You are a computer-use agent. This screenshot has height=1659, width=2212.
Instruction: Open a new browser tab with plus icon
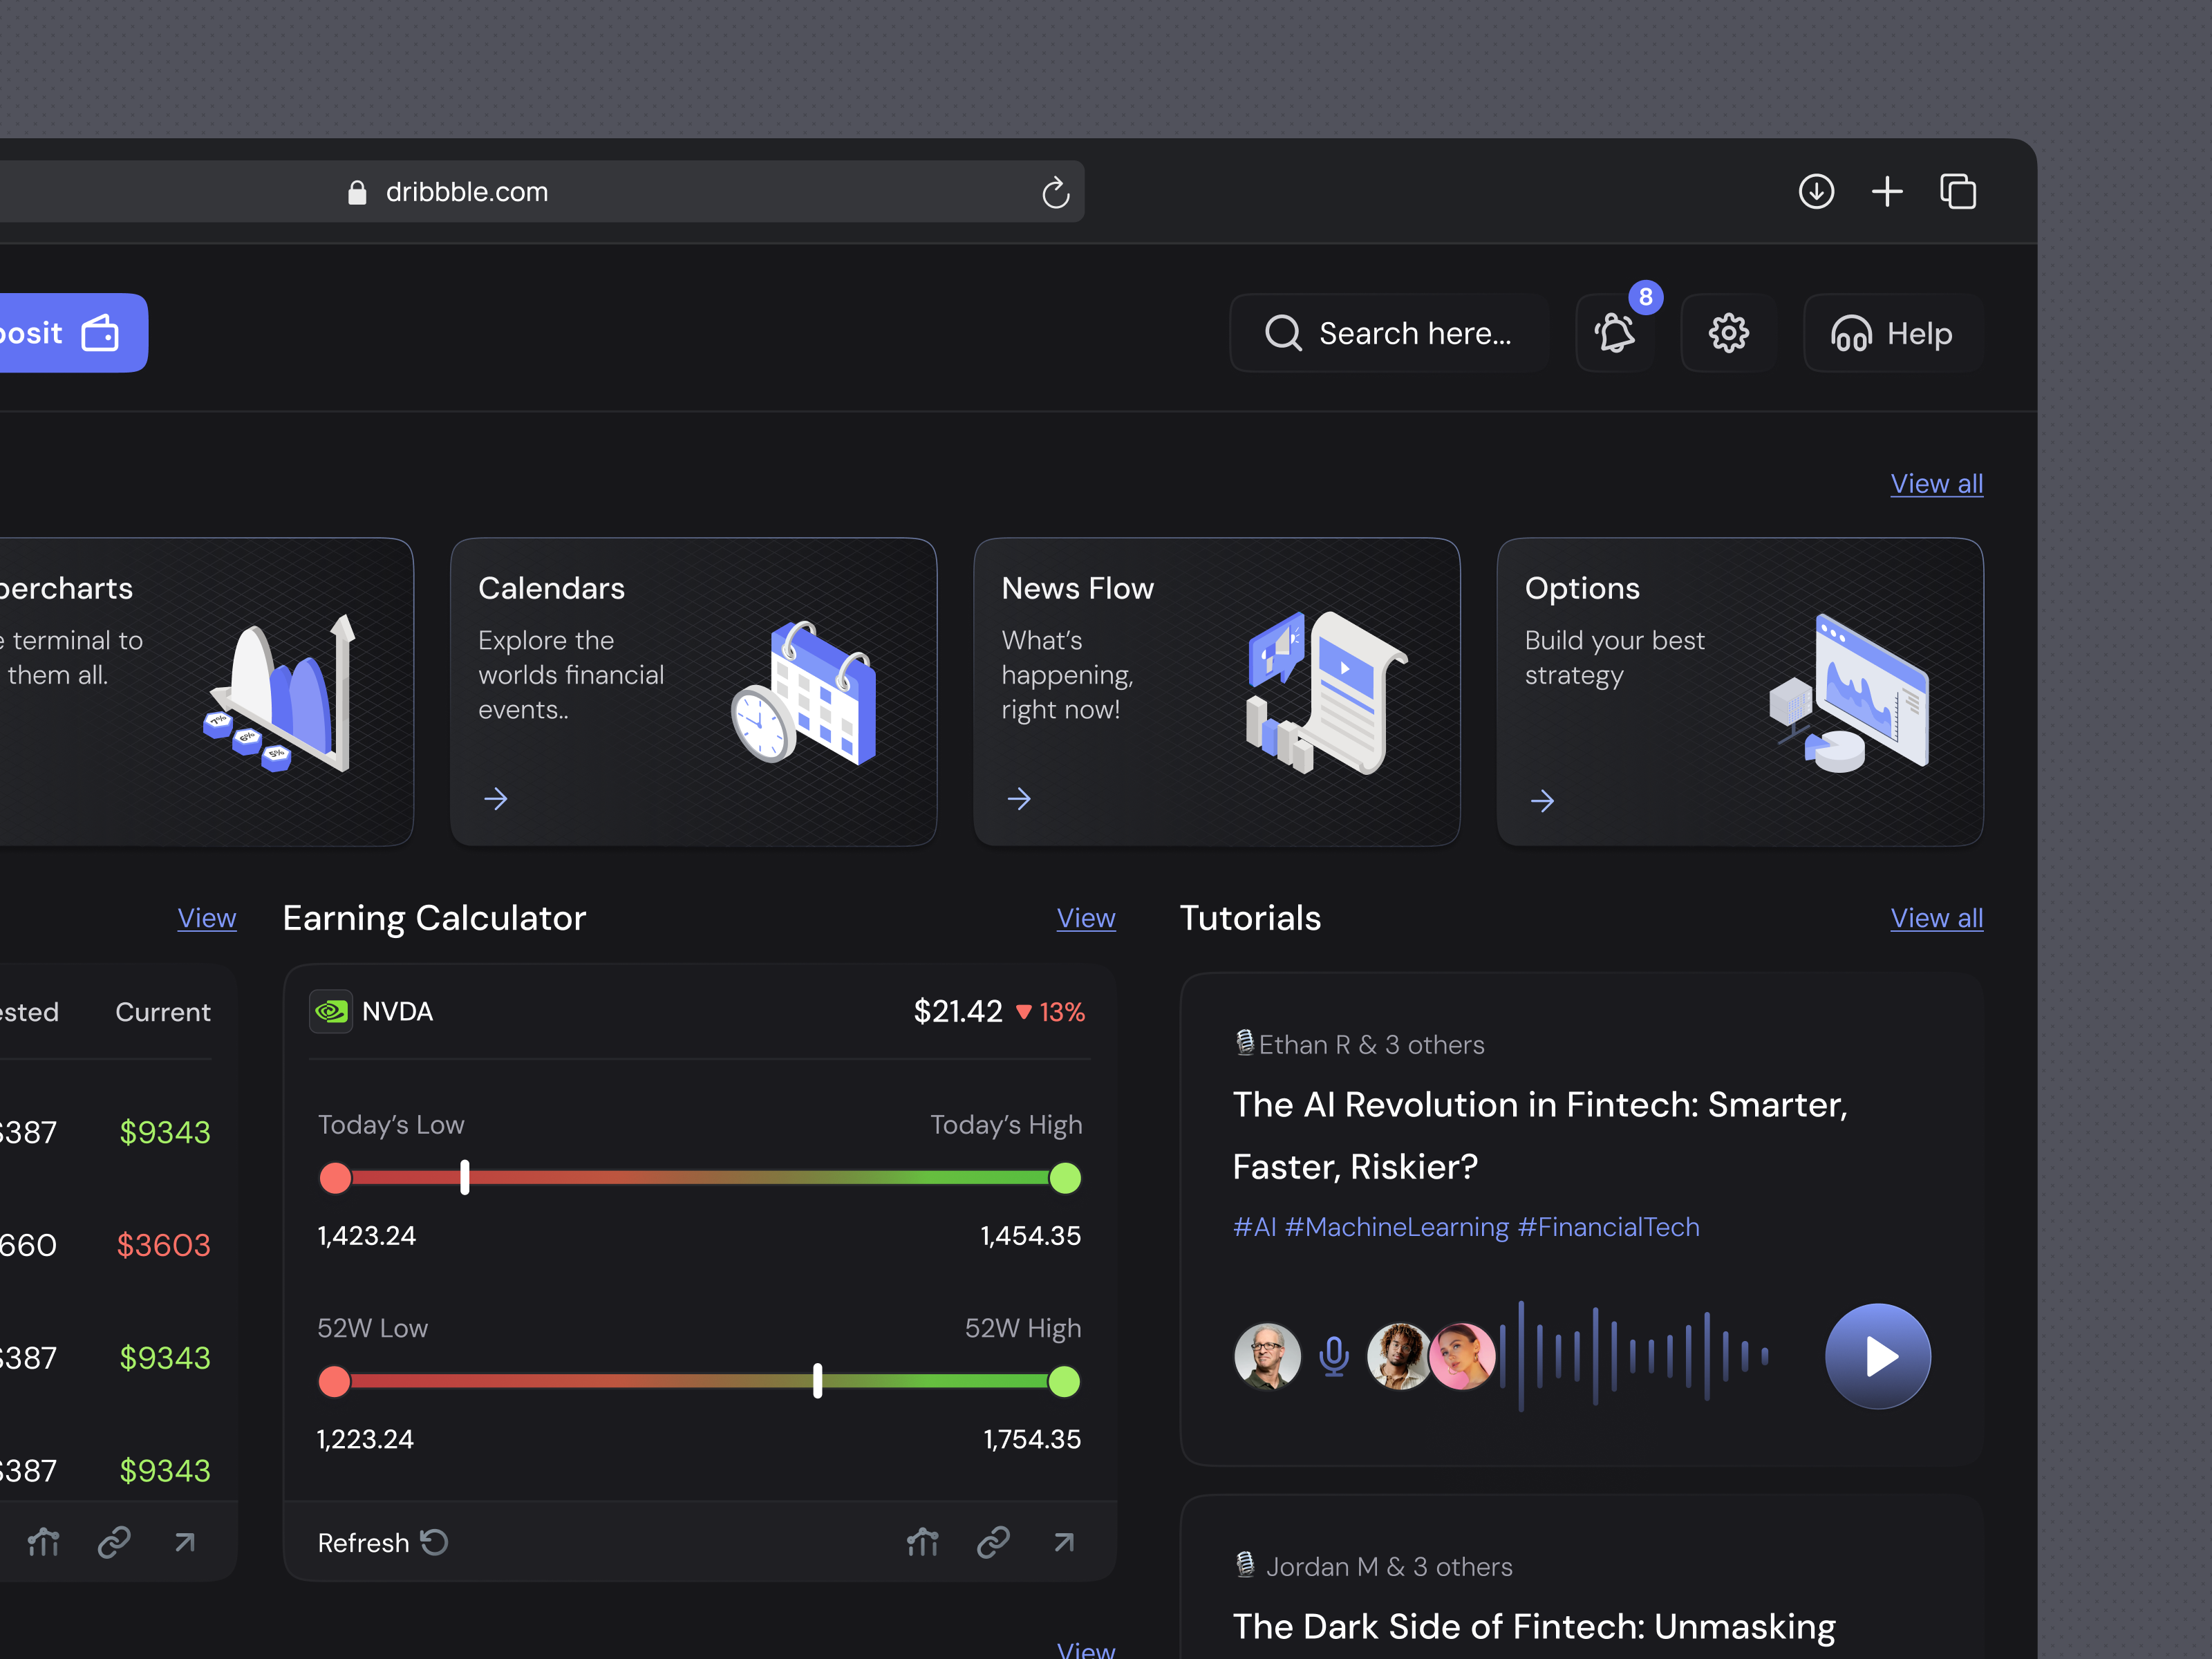(x=1887, y=191)
